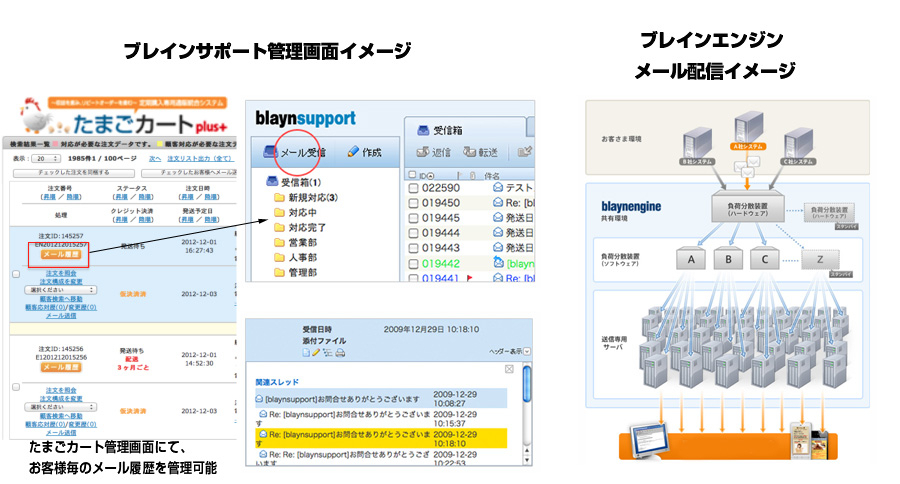Screen dimensions: 900x484
Task: Click the pencil edit icon under 添付ファイル
Action: (316, 353)
